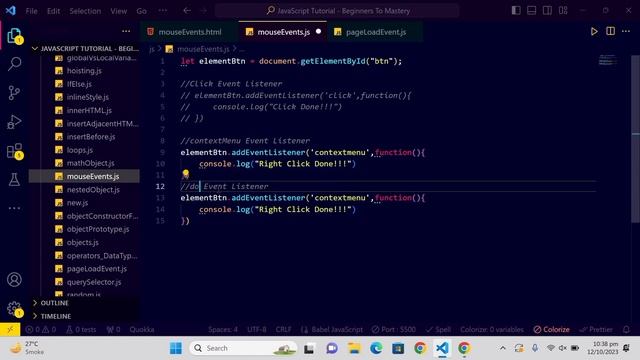The width and height of the screenshot is (640, 360).
Task: Click the lightbulb quick fix icon
Action: point(186,174)
